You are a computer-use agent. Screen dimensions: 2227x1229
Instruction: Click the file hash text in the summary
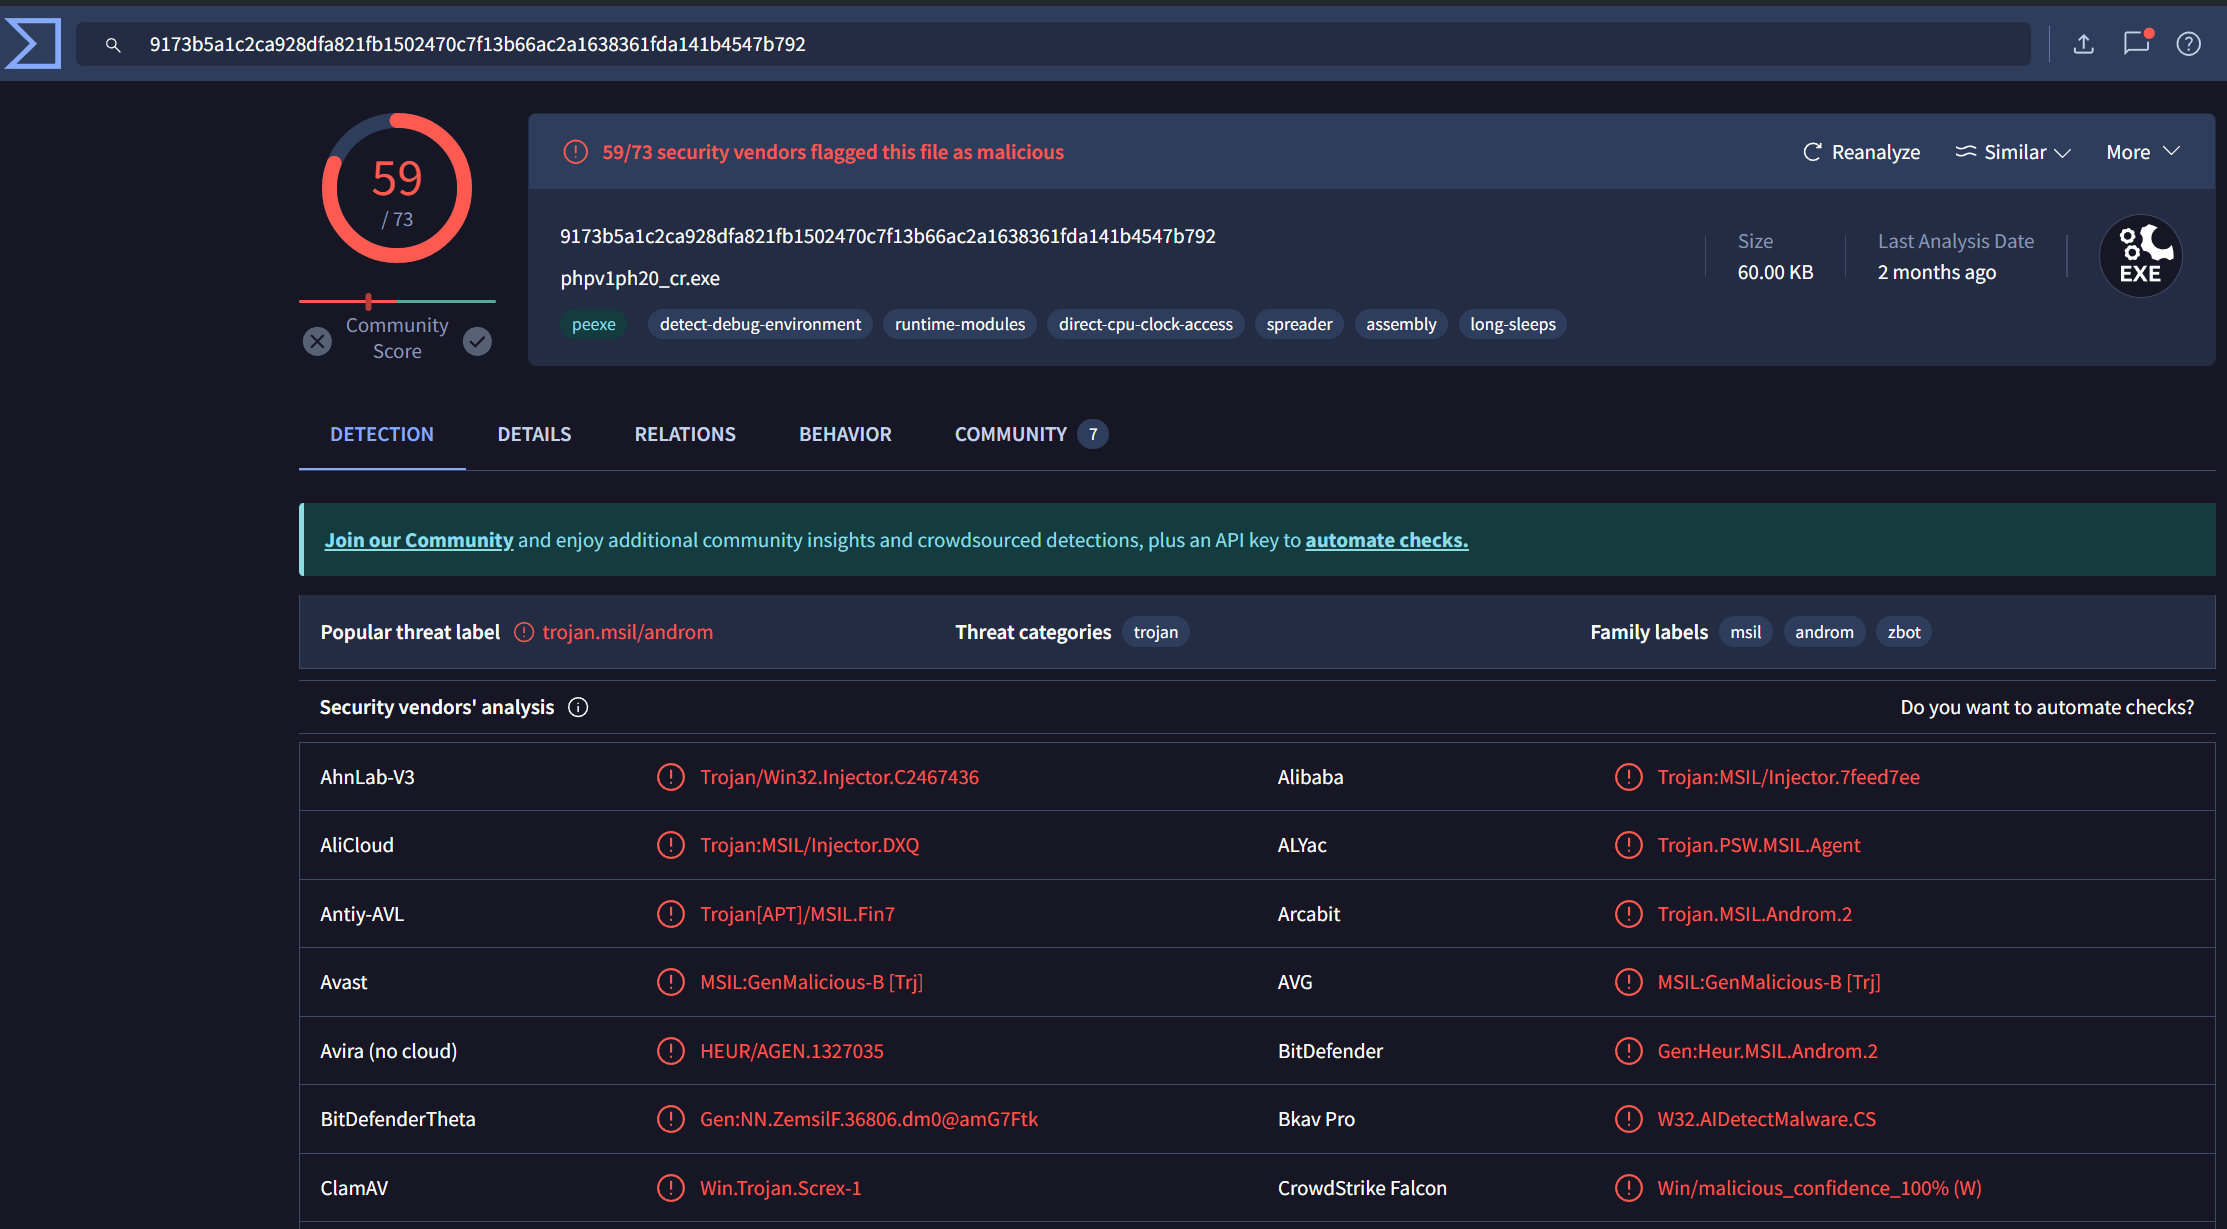[x=888, y=236]
